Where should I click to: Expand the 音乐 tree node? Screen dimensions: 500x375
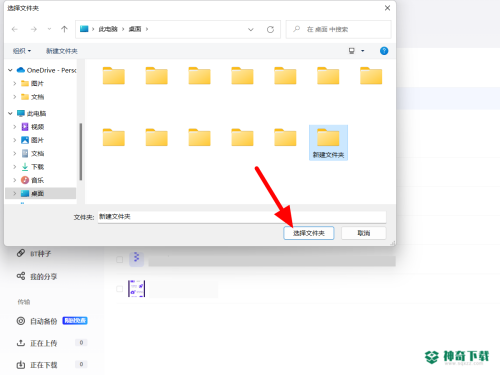click(14, 180)
